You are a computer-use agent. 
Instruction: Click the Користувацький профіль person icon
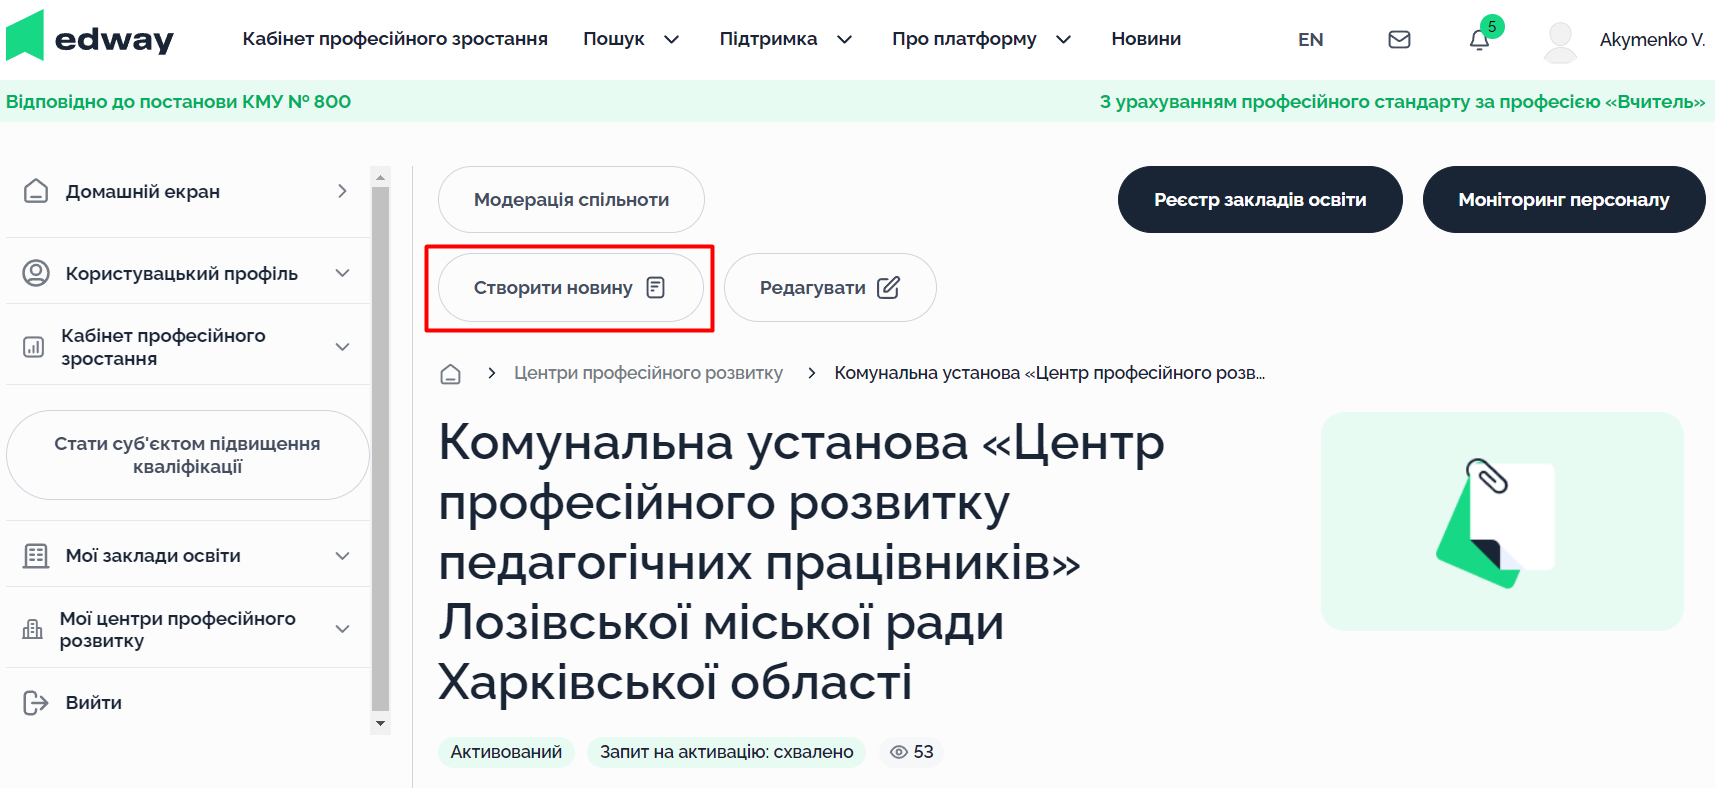(x=36, y=273)
